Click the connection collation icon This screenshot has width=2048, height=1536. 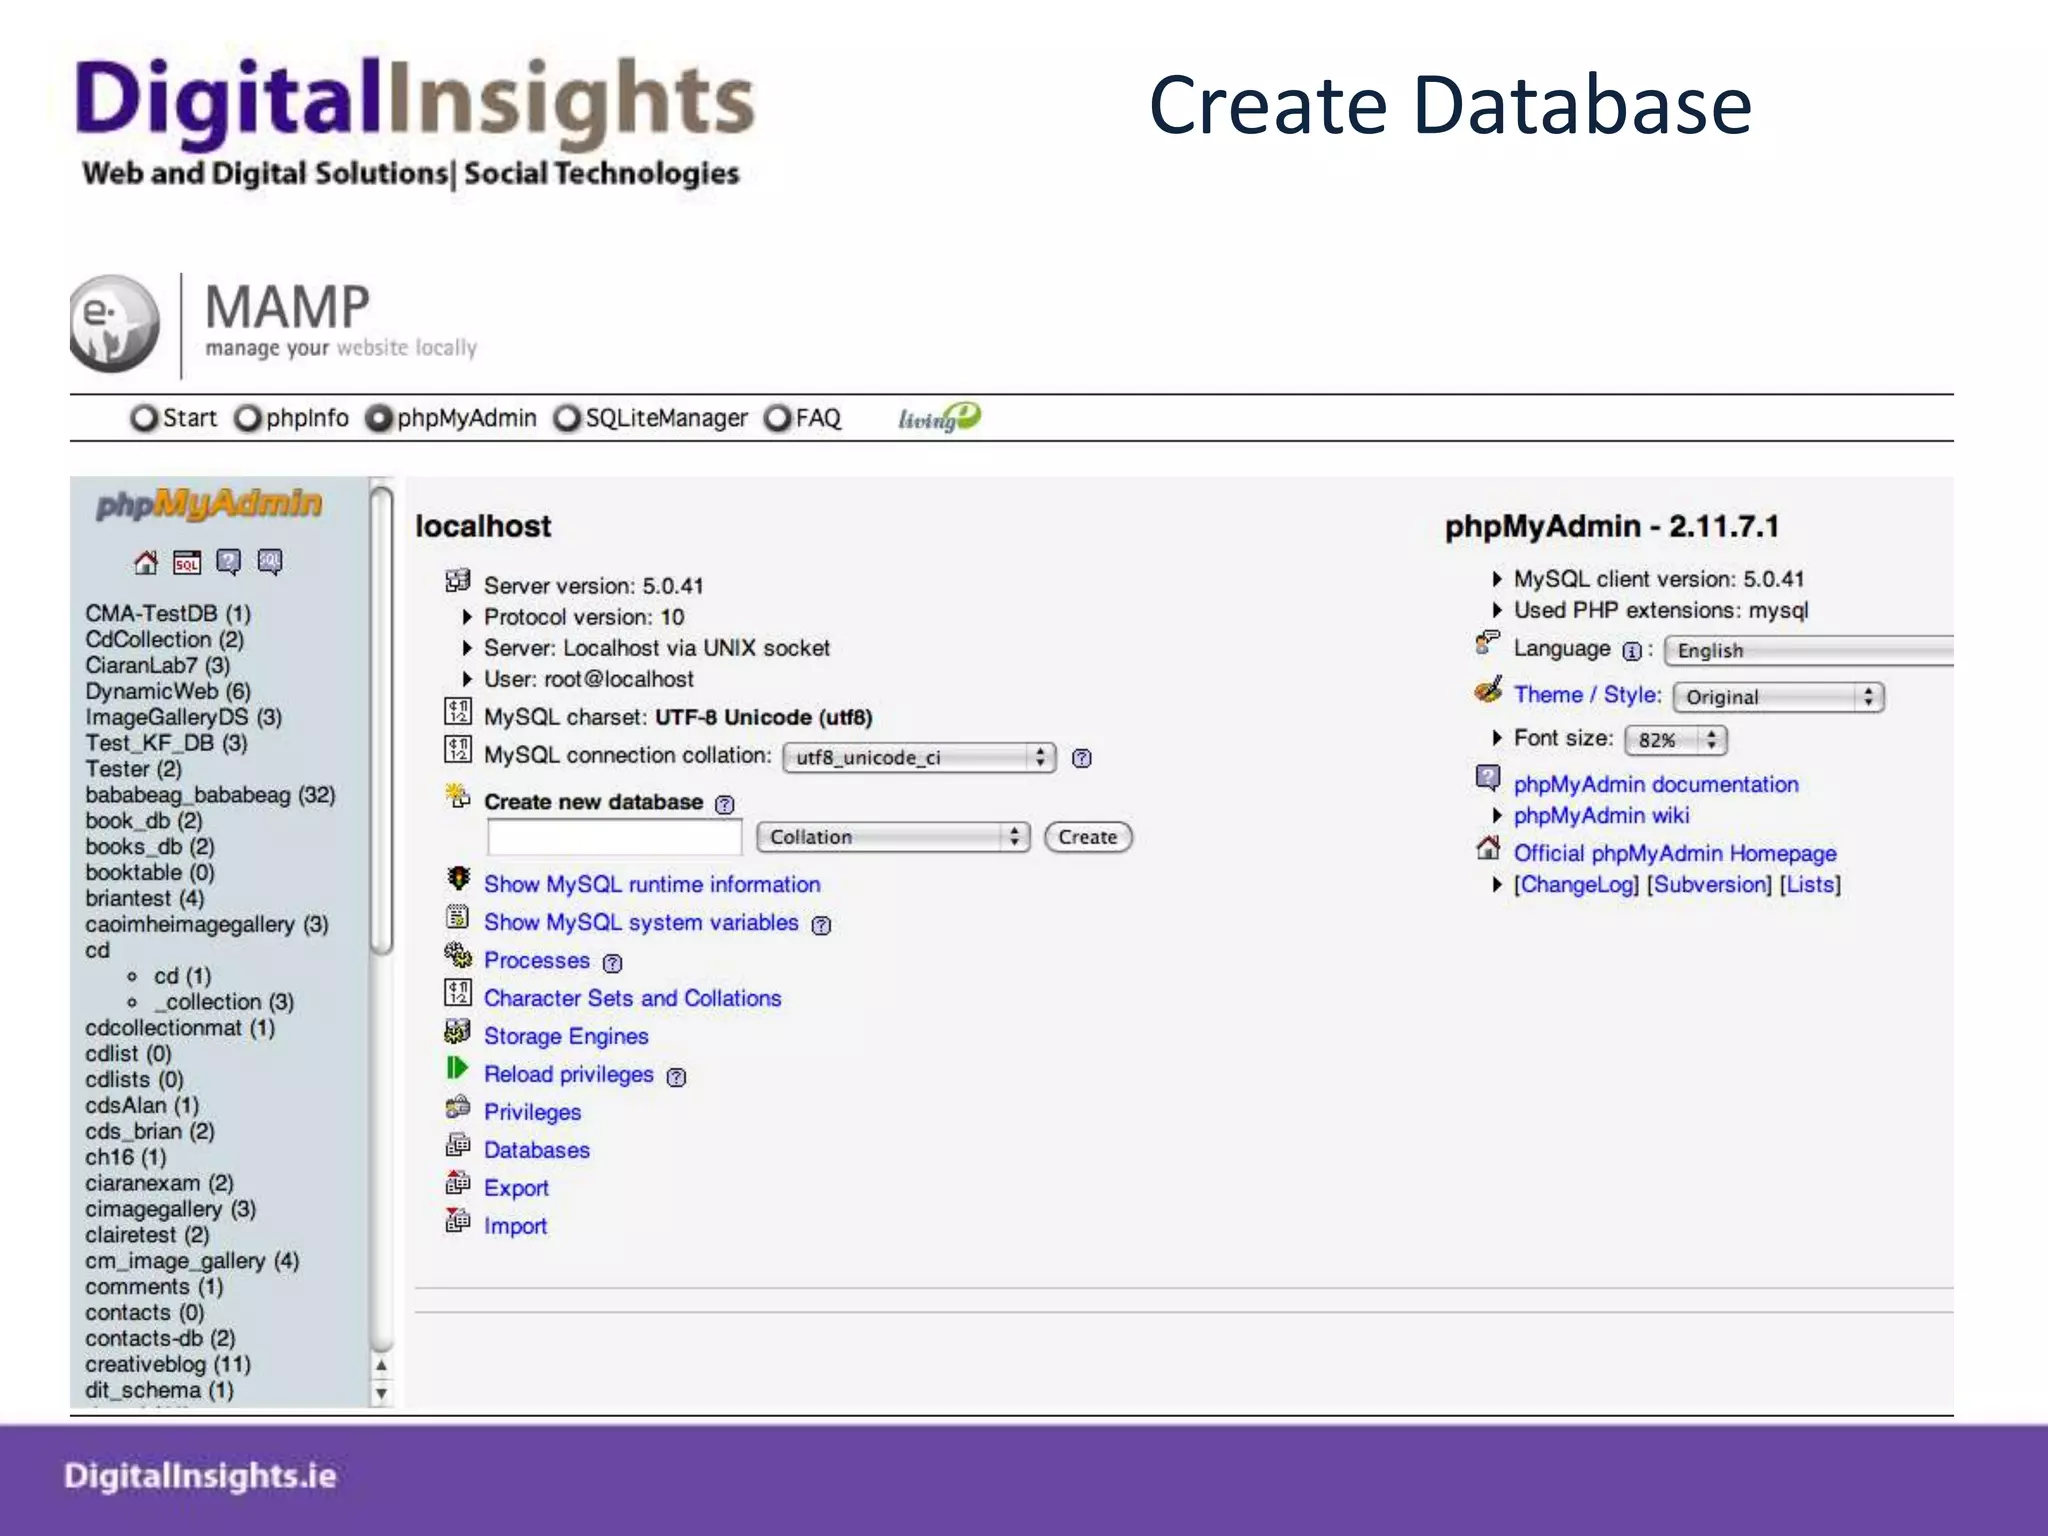(458, 750)
